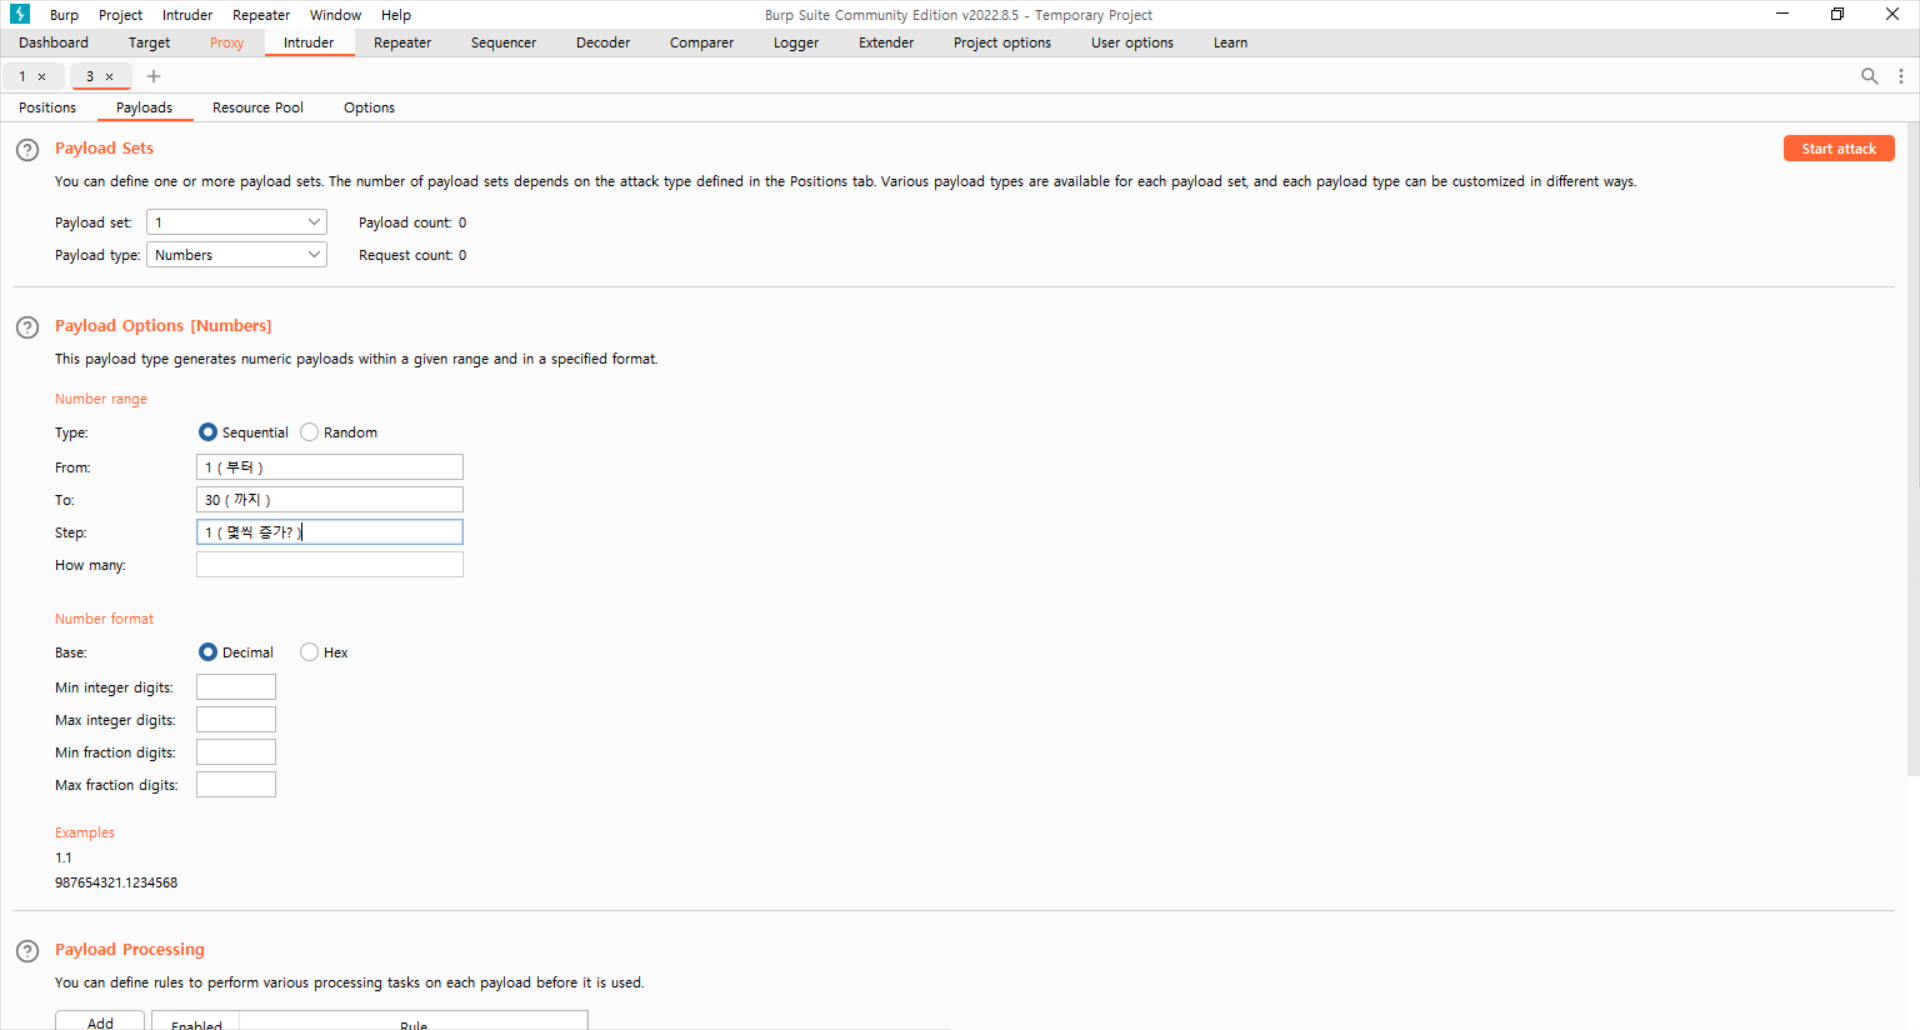Open the Repeater menu
This screenshot has width=1920, height=1030.
261,15
